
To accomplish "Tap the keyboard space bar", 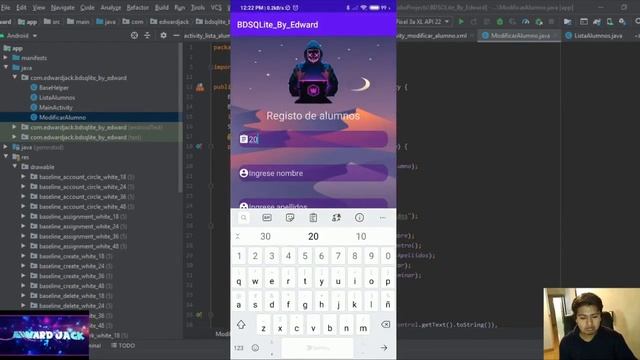I will pyautogui.click(x=318, y=348).
